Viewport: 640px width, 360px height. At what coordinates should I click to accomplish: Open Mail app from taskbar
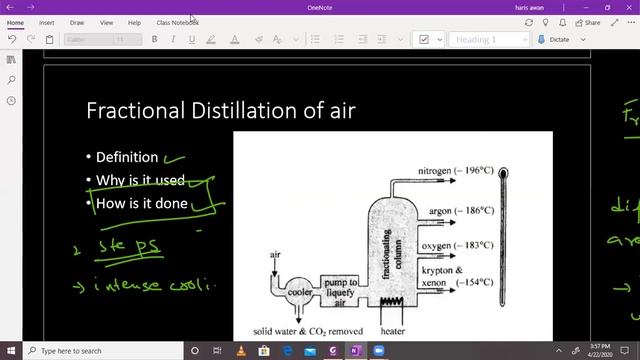(310, 351)
